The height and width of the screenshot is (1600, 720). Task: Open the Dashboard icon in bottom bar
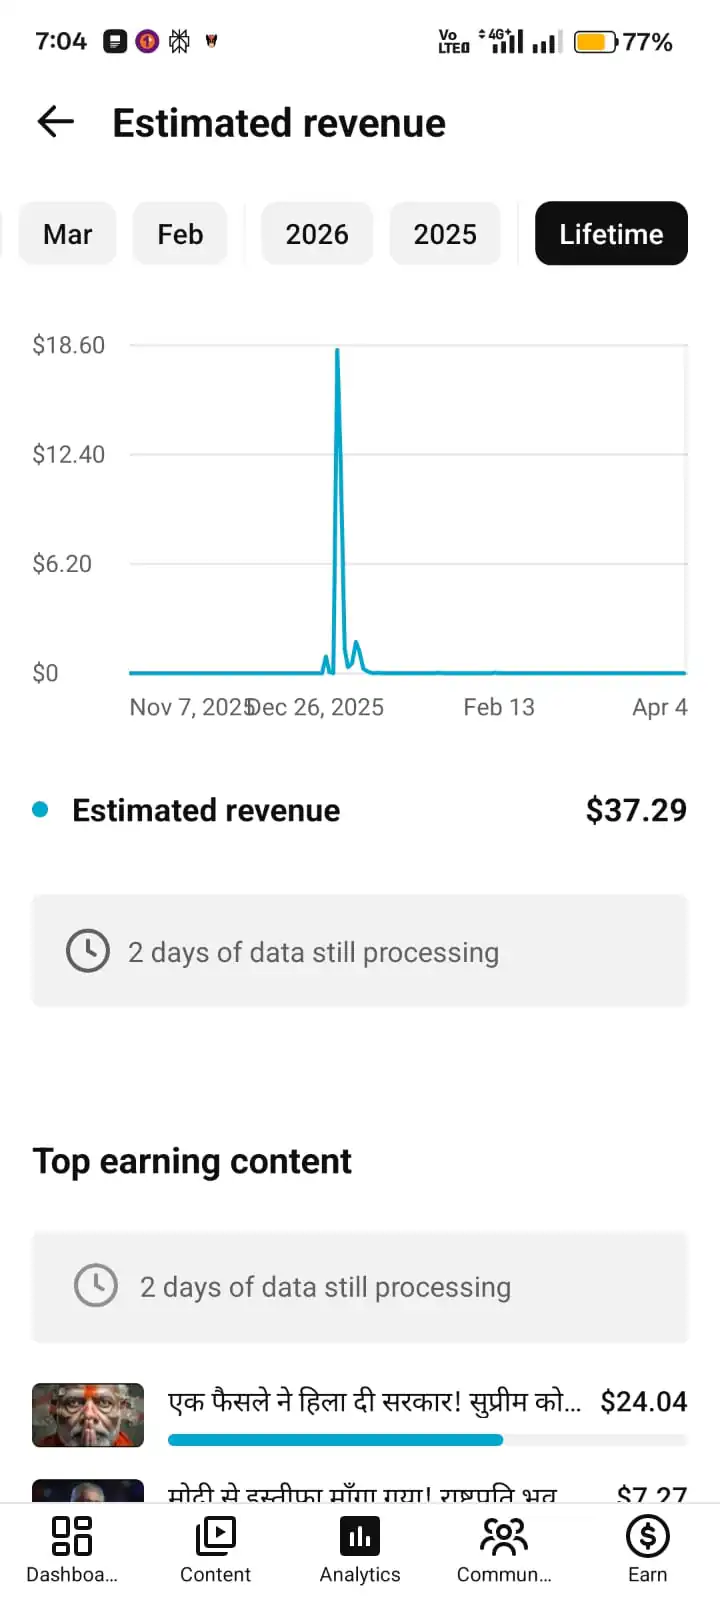[72, 1536]
